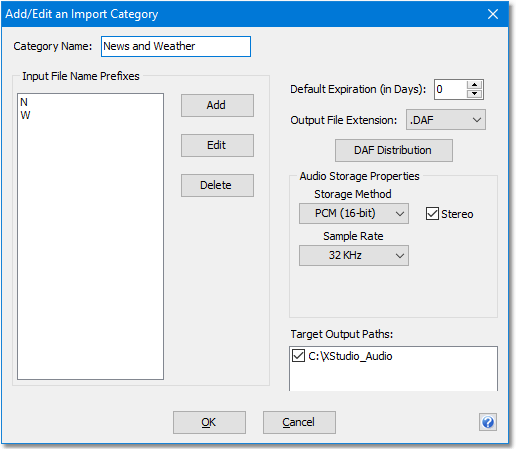Decrease Default Expiration with the down arrow
Image resolution: width=516 pixels, height=451 pixels.
[x=474, y=94]
